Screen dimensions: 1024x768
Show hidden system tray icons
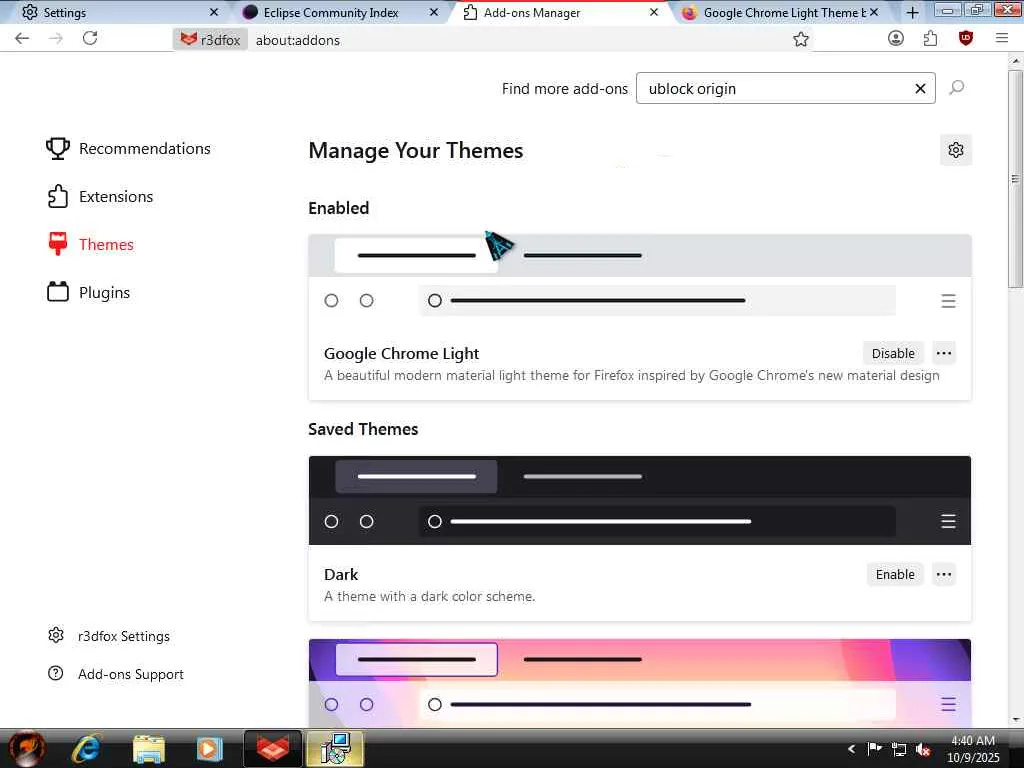(851, 749)
